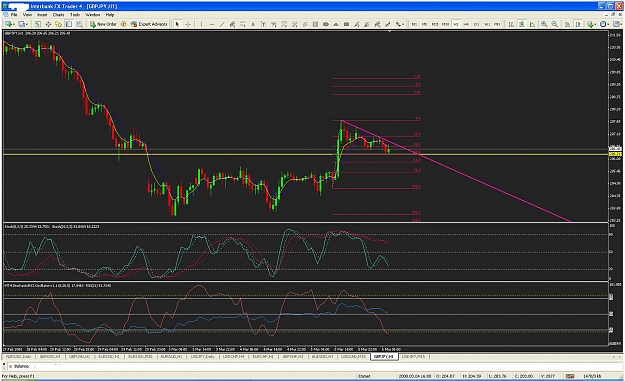Screen dimensions: 625x381
Task: Toggle the Data Window icon
Action: (x=48, y=24)
